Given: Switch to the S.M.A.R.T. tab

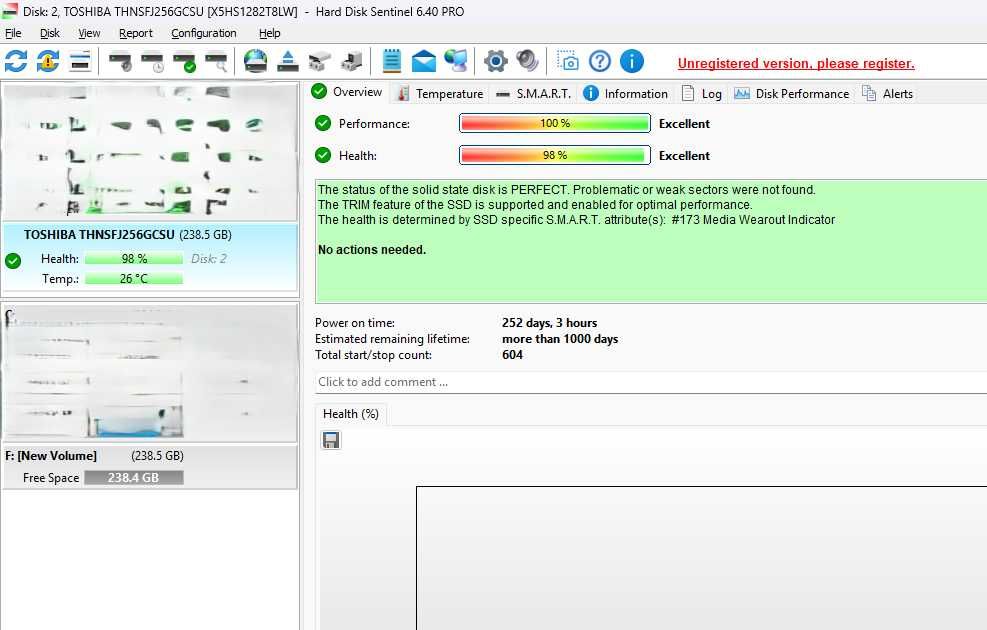Looking at the screenshot, I should (x=533, y=94).
